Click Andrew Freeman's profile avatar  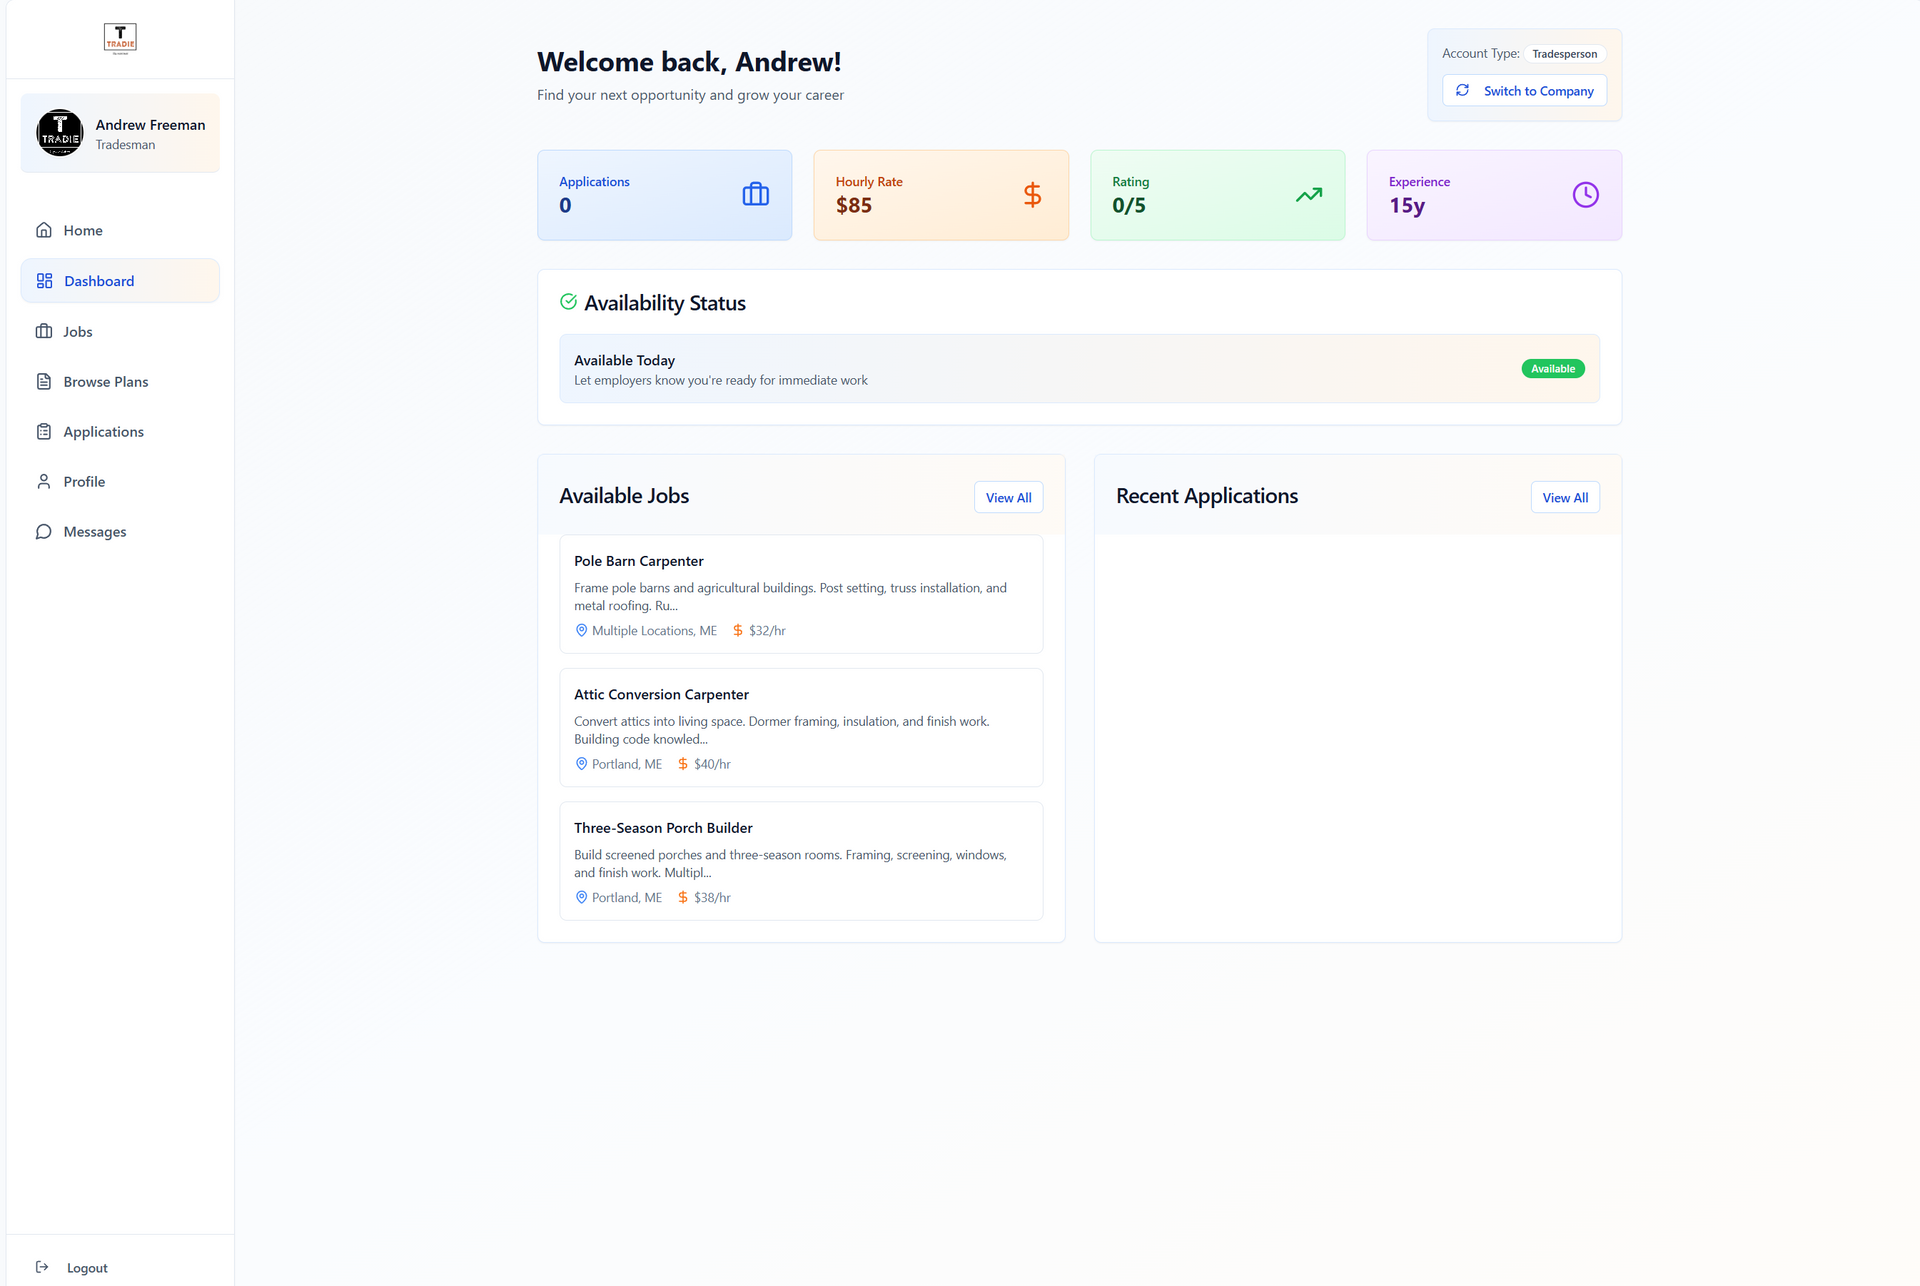click(60, 133)
